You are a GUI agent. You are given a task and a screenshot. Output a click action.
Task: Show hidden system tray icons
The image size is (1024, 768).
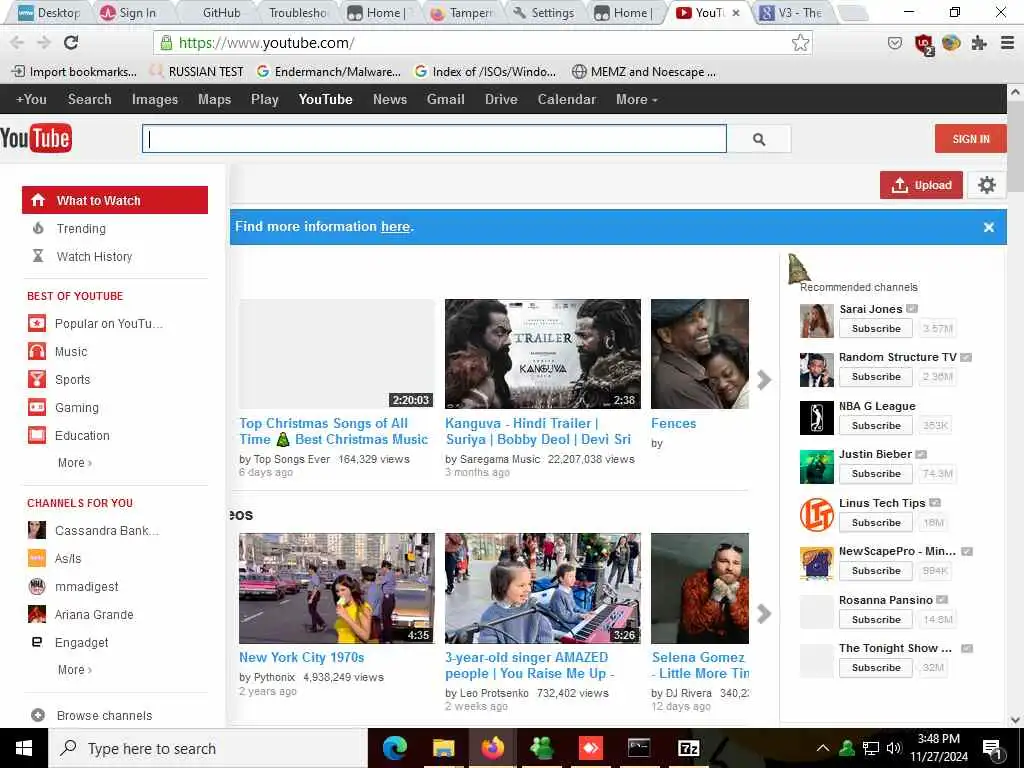click(x=823, y=748)
